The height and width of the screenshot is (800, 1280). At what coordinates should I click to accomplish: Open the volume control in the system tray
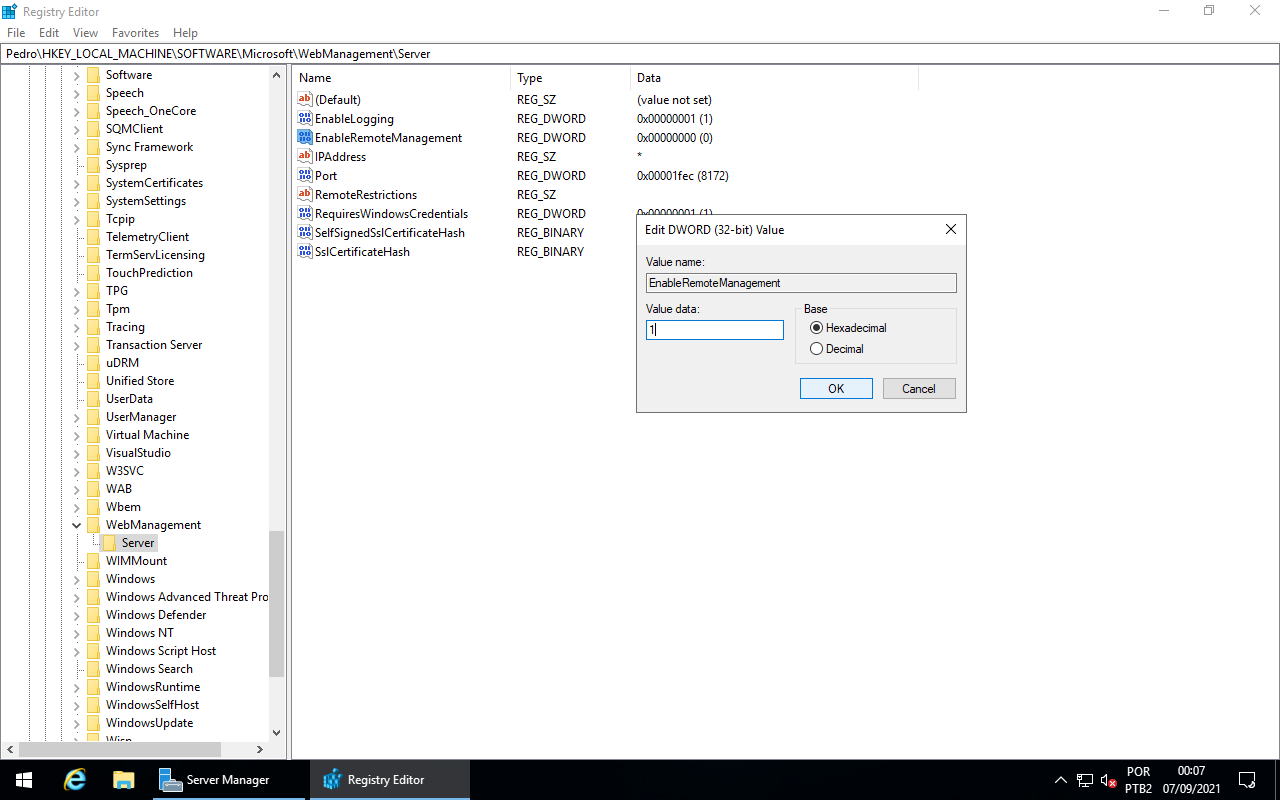[x=1108, y=779]
